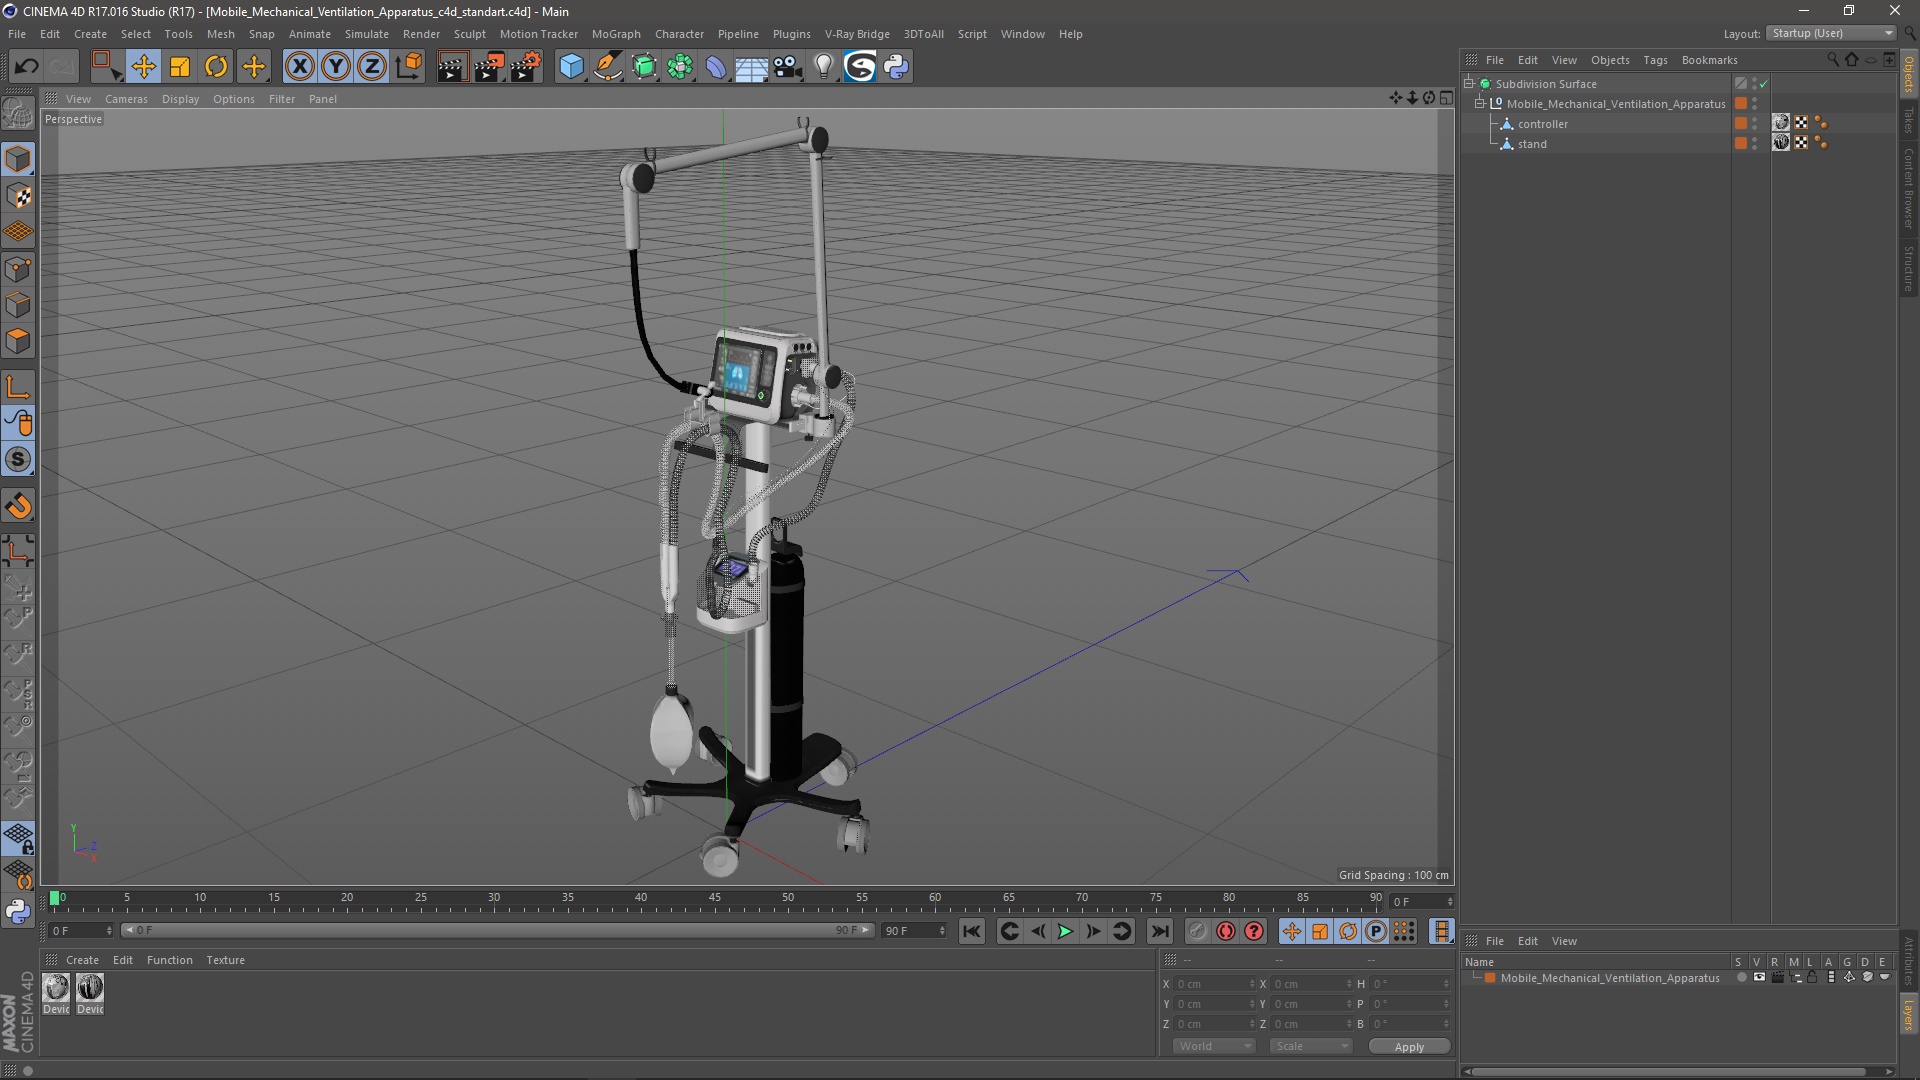Collapse Mobile_Mechanical_Ventilation_Apparatus null object

[1480, 103]
